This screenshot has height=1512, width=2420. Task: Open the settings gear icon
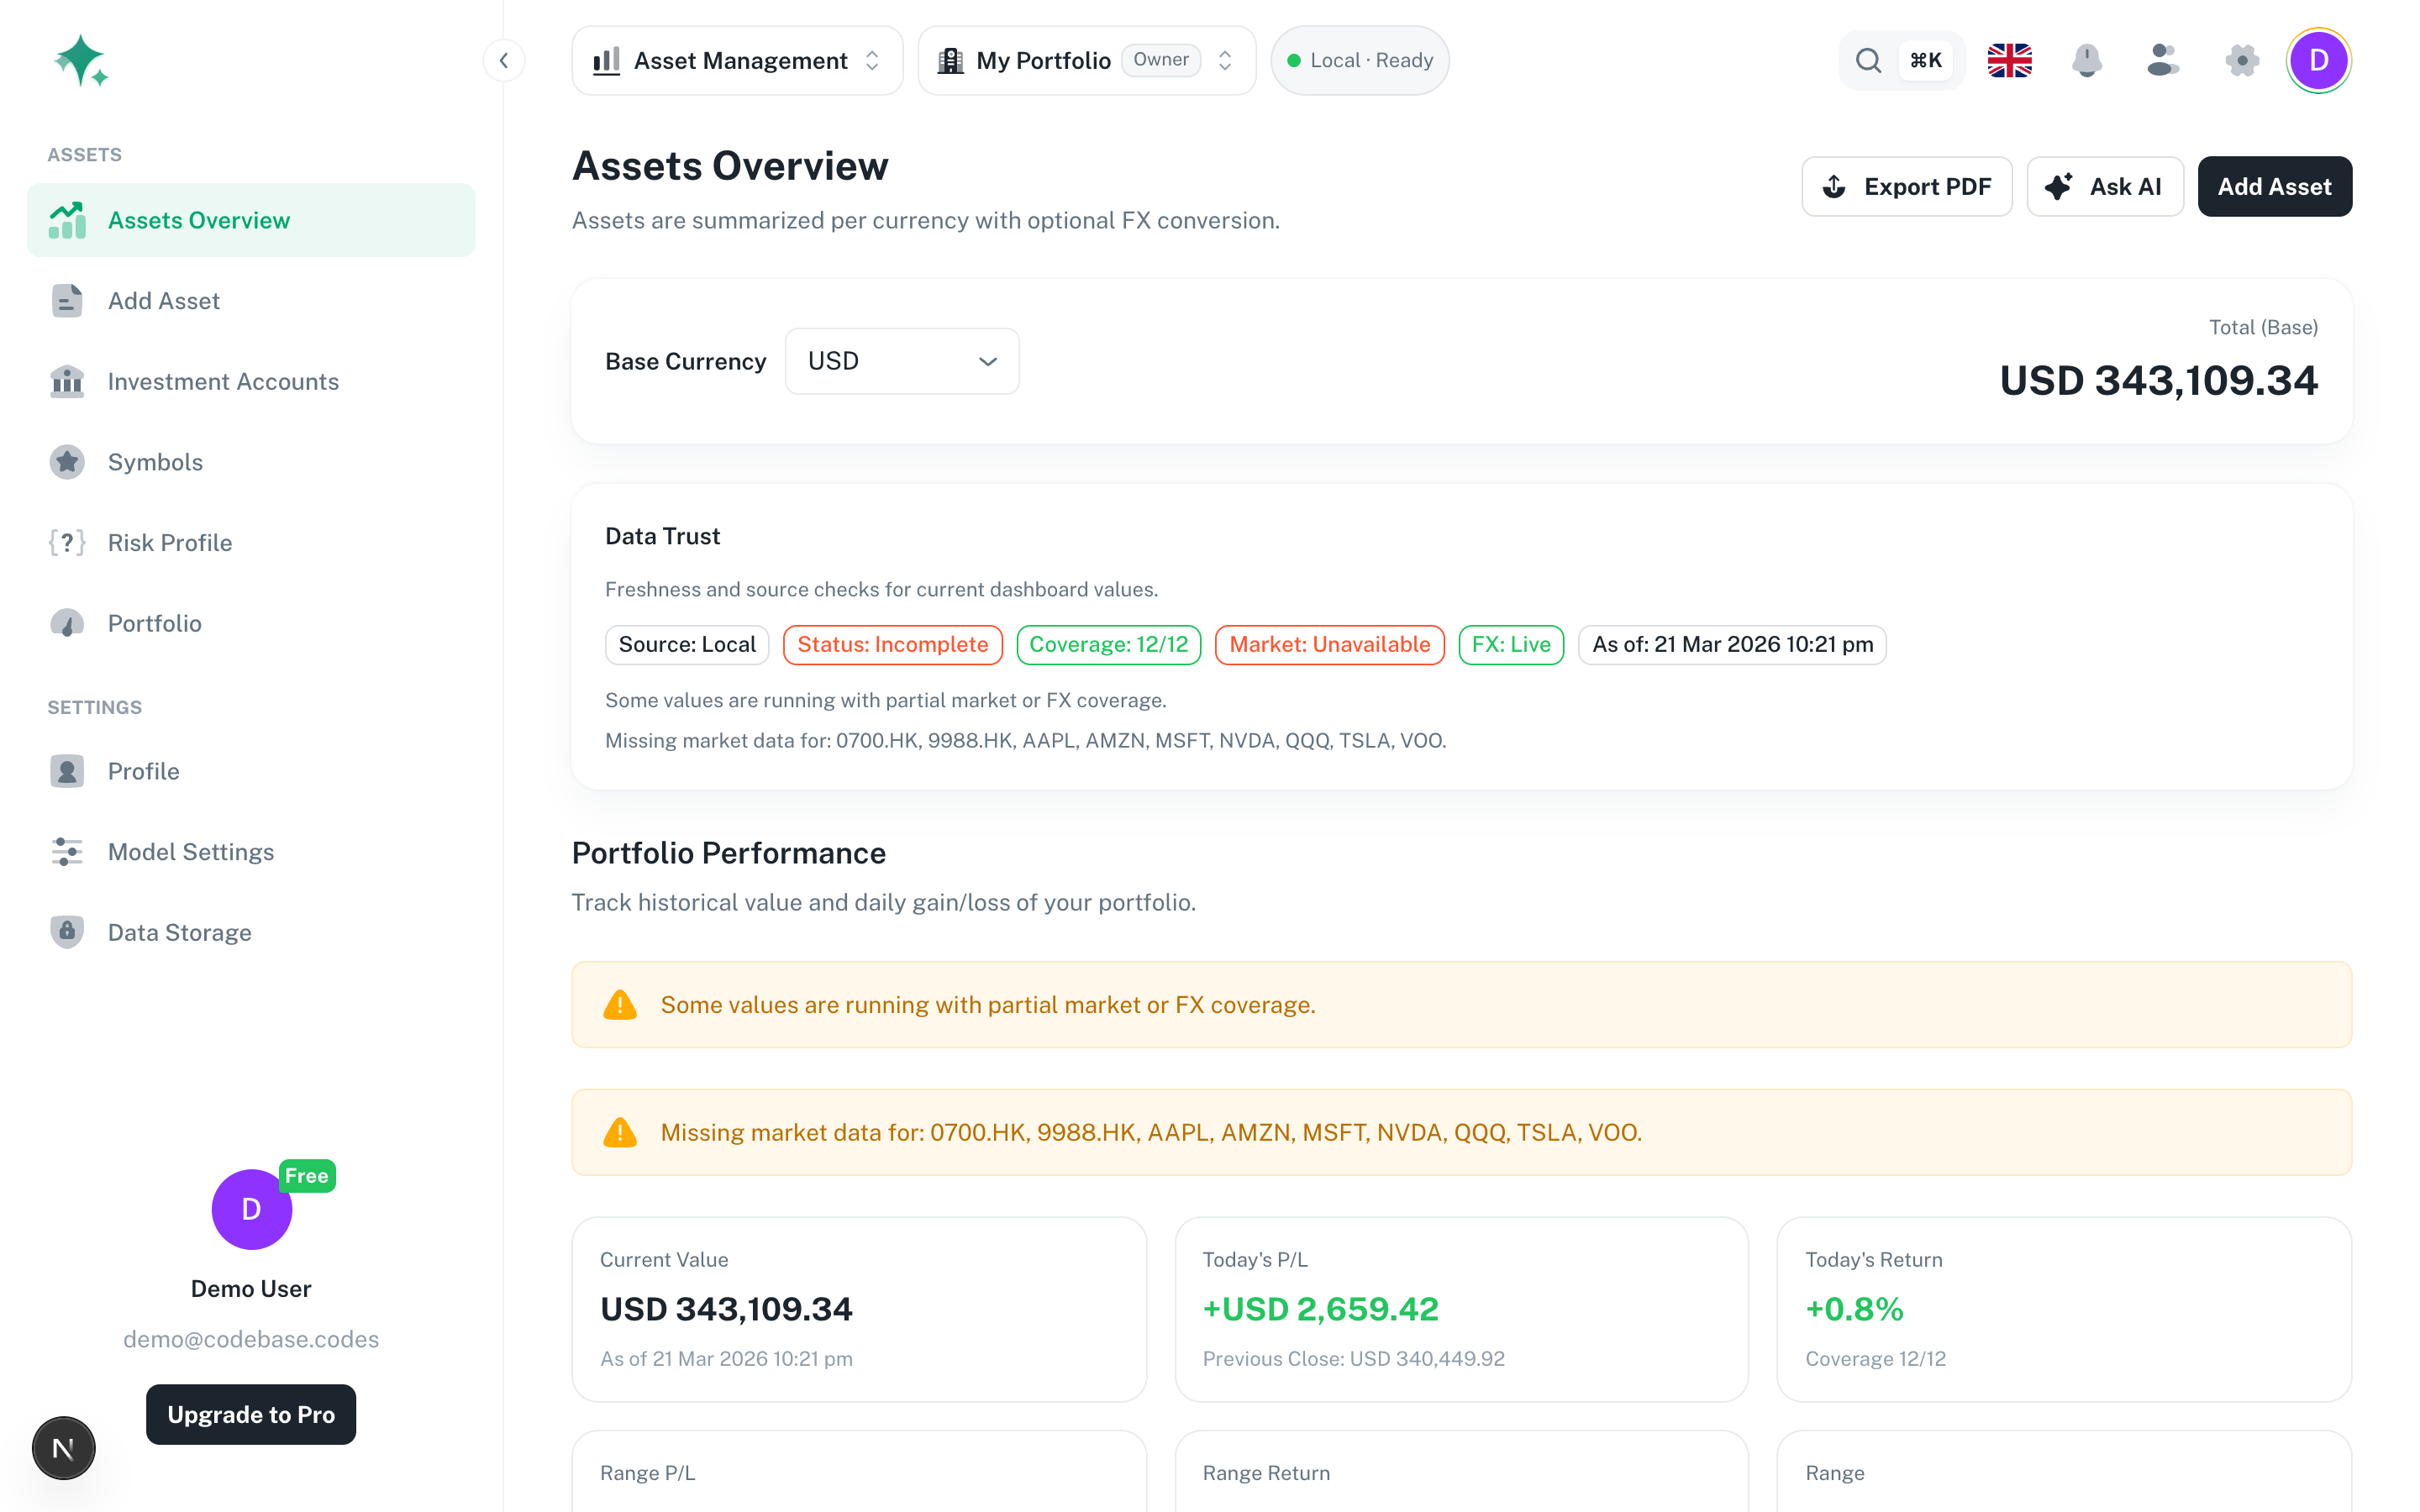pyautogui.click(x=2241, y=60)
